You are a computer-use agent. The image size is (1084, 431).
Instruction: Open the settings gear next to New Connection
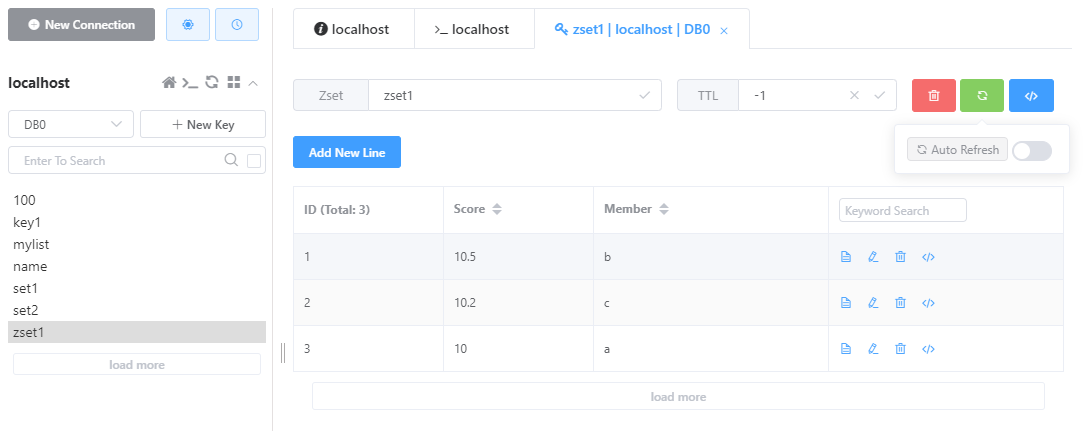click(x=187, y=24)
